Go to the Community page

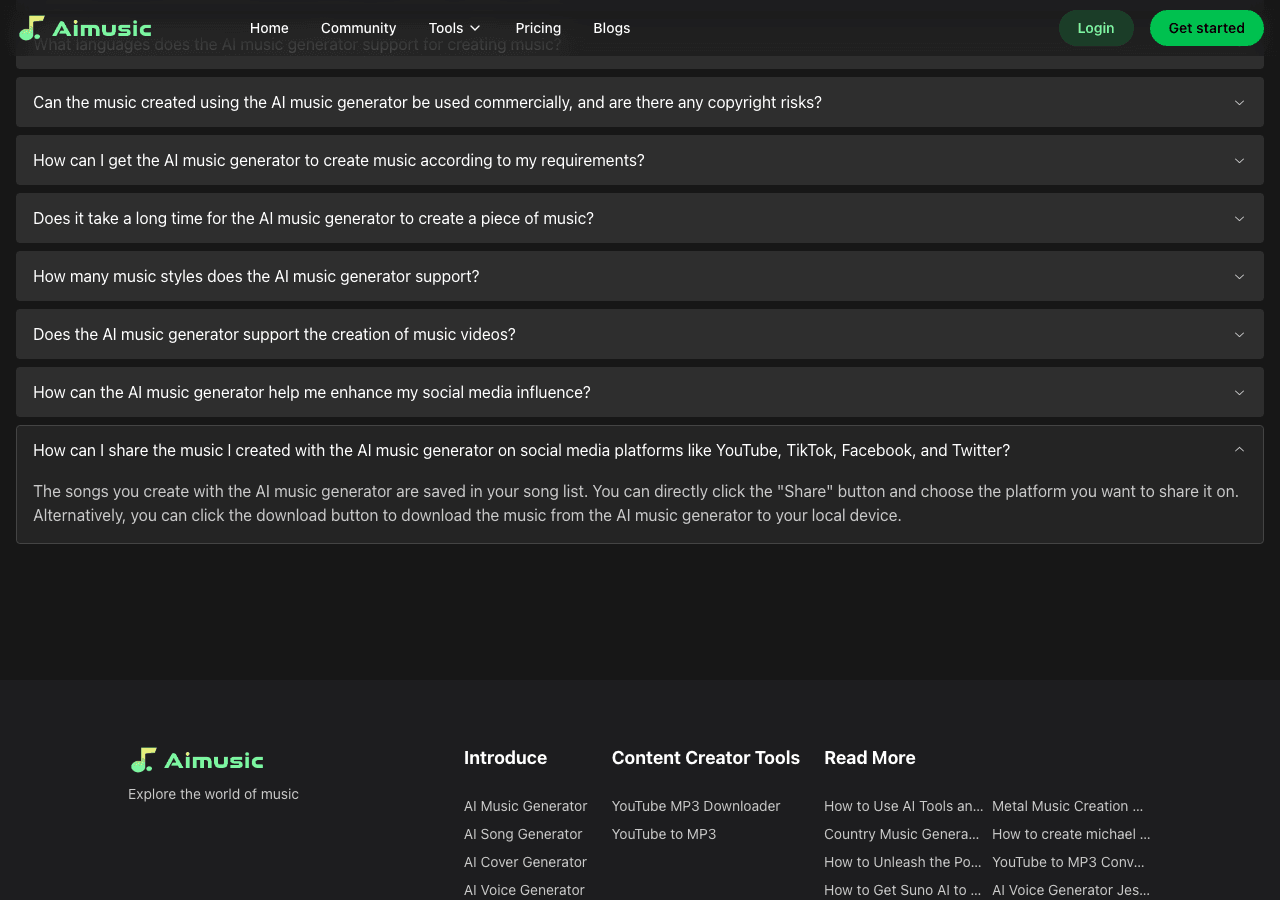(x=358, y=28)
